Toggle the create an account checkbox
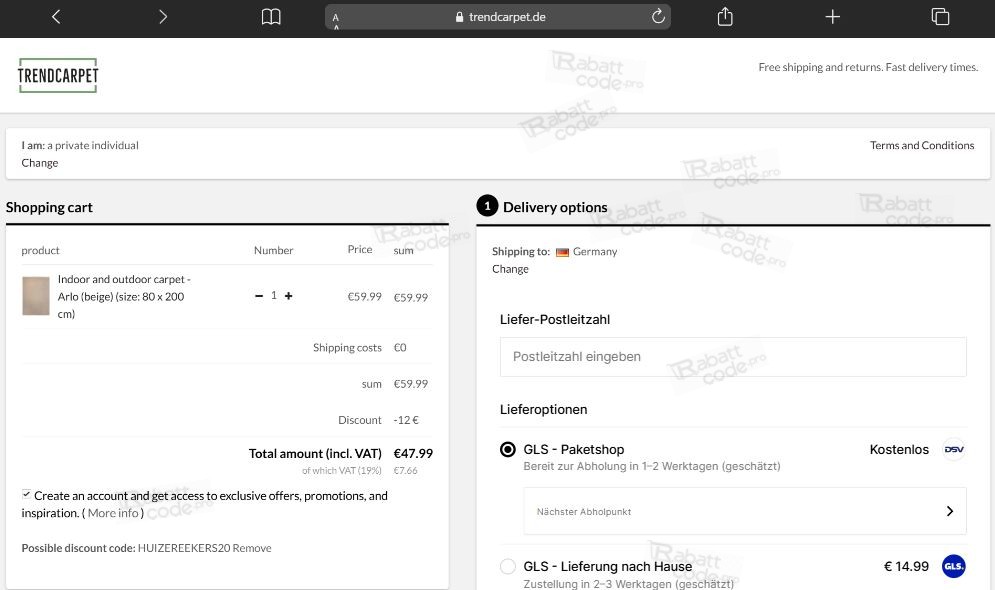The width and height of the screenshot is (995, 590). click(26, 494)
